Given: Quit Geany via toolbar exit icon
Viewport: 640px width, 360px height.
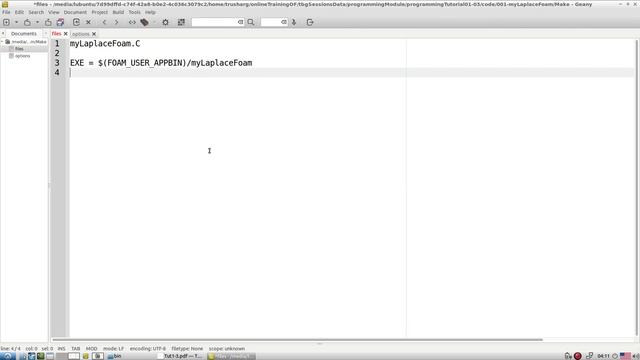Looking at the screenshot, I should click(310, 22).
